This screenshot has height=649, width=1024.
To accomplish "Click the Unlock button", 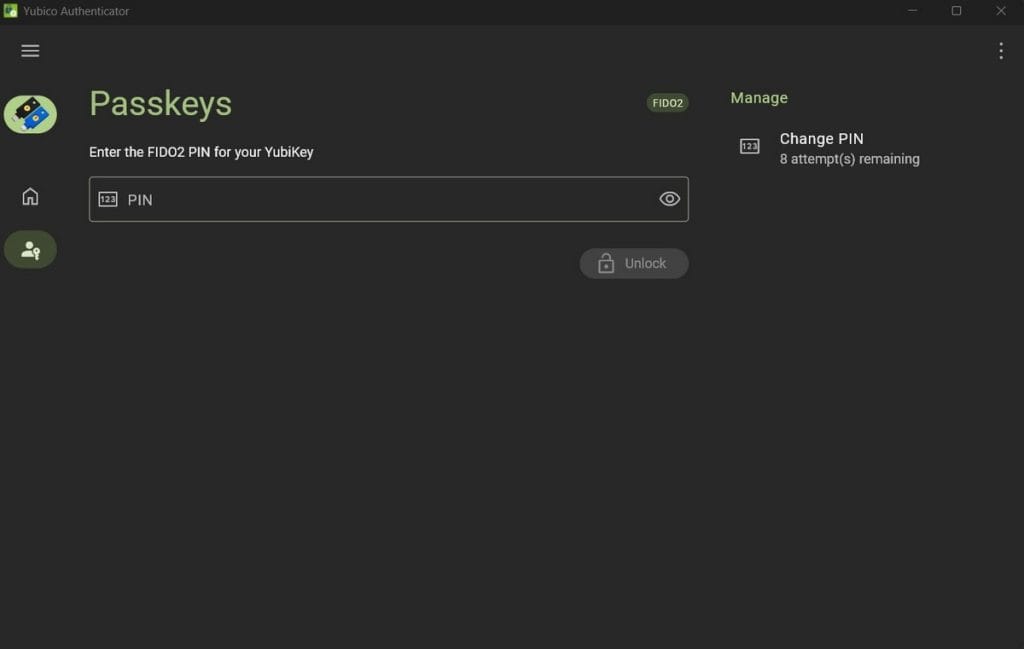I will click(x=633, y=263).
